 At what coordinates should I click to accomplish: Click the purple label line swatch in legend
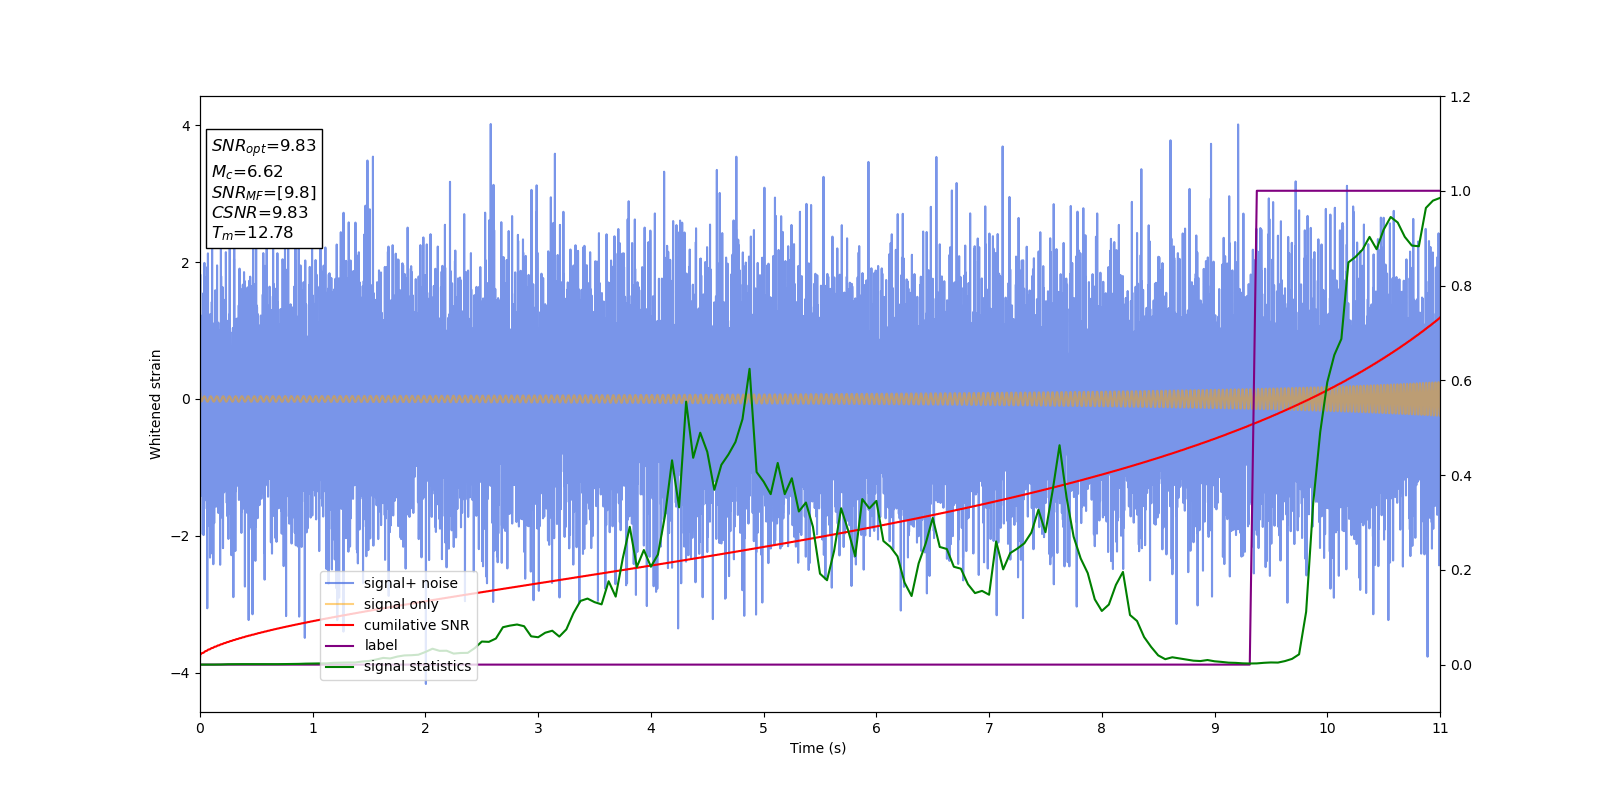pyautogui.click(x=341, y=646)
